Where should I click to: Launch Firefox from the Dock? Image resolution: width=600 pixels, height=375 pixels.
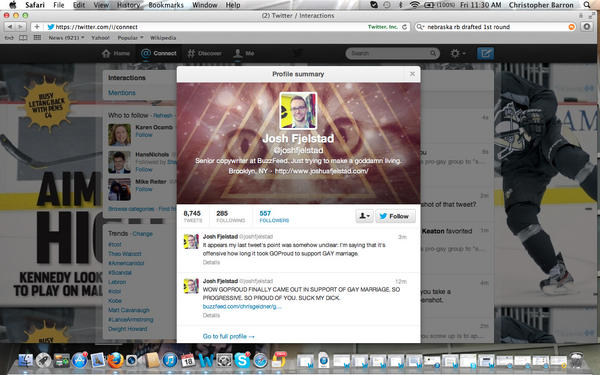[x=115, y=360]
